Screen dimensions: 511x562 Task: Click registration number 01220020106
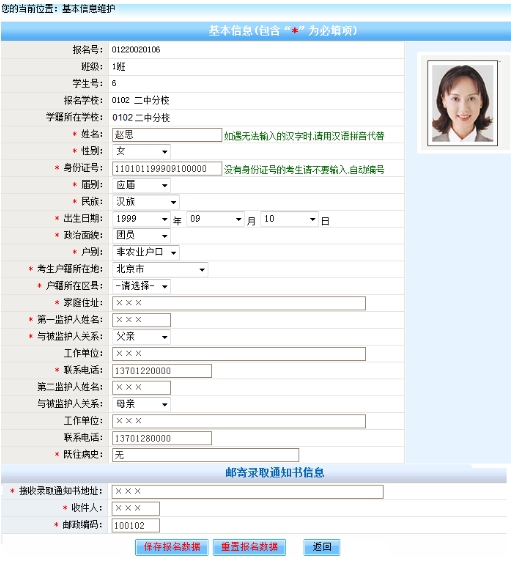(x=136, y=50)
